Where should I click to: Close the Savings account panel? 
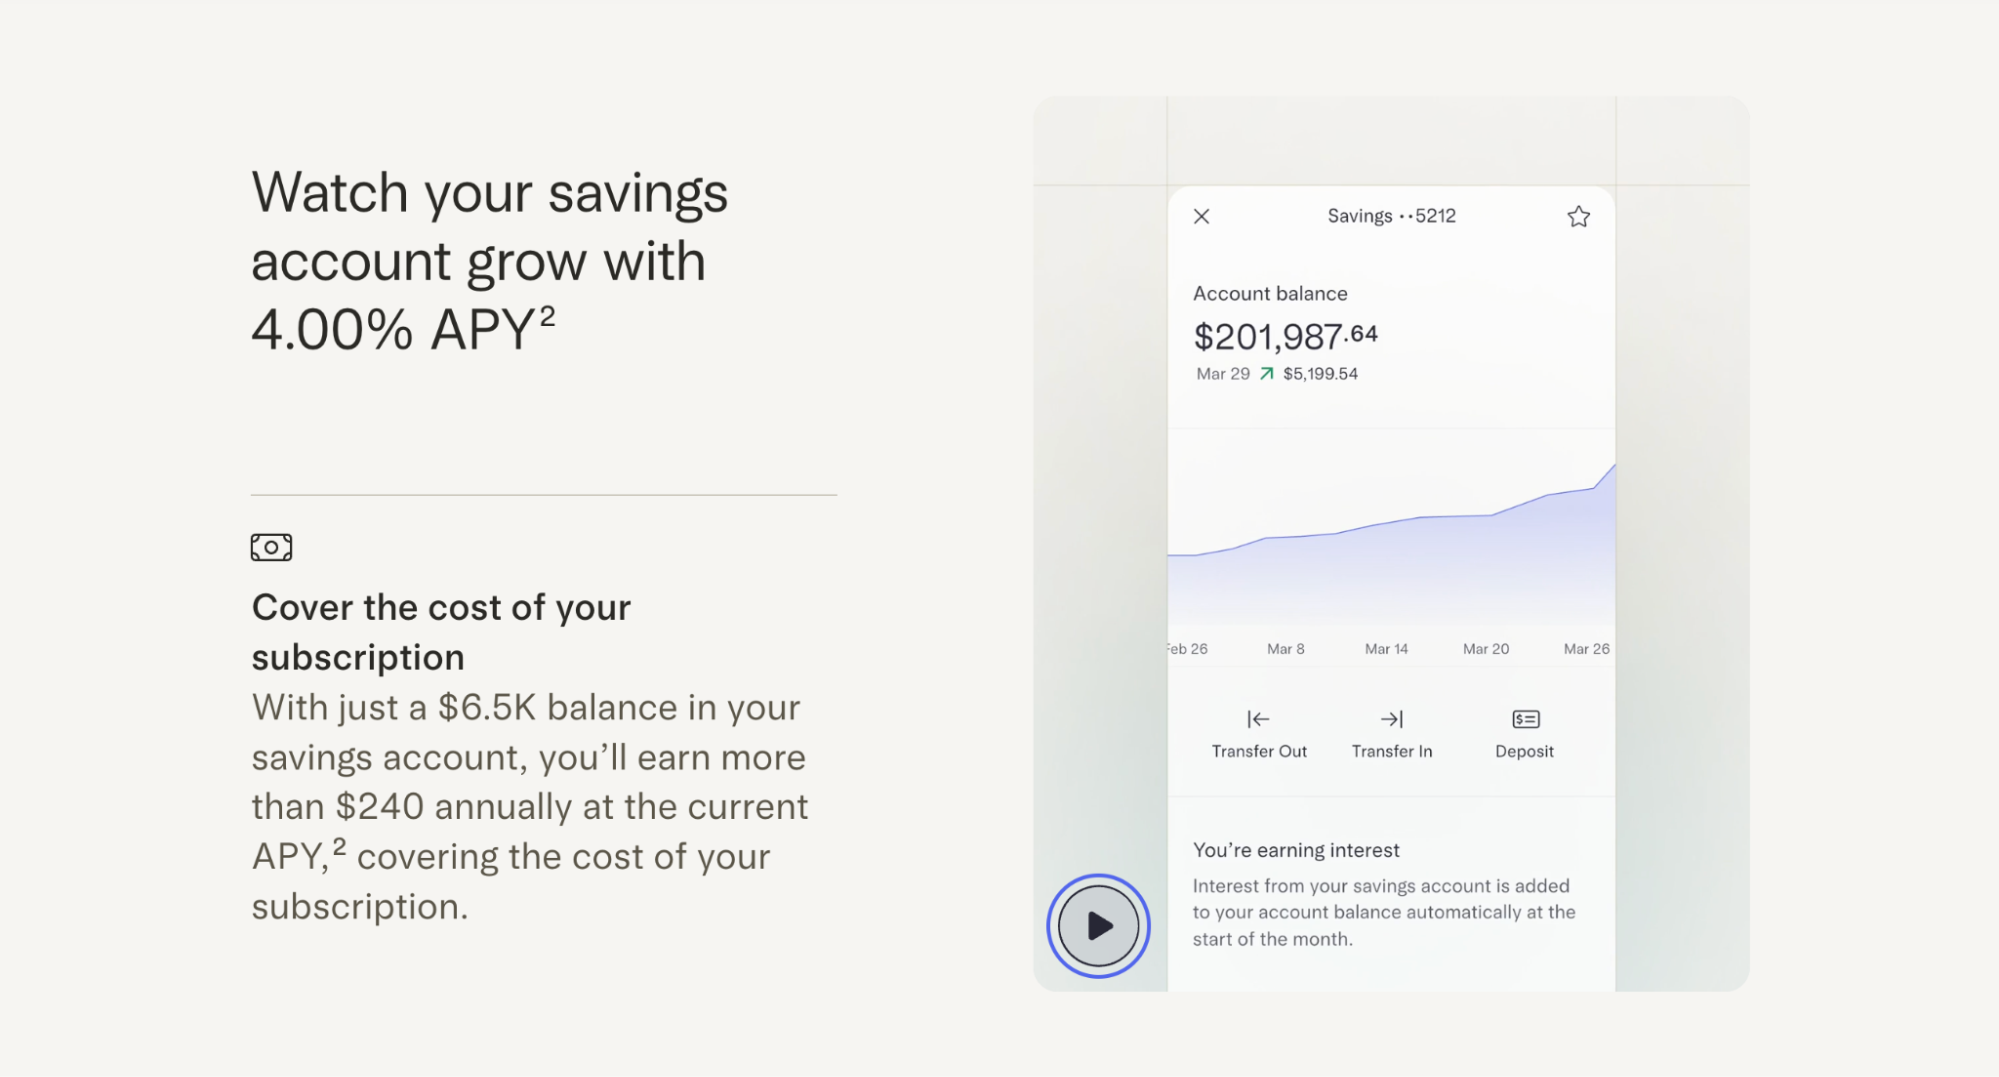click(1201, 216)
